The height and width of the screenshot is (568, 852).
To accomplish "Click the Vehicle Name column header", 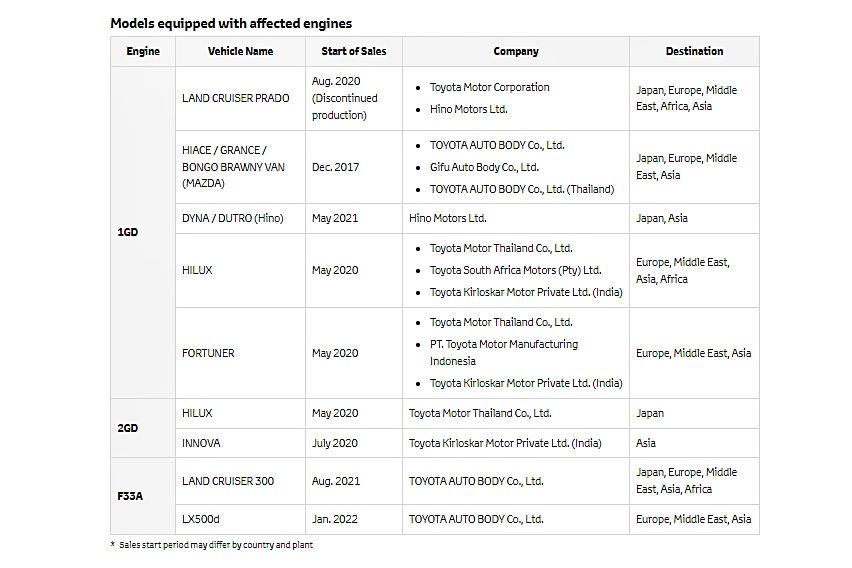I will [240, 51].
